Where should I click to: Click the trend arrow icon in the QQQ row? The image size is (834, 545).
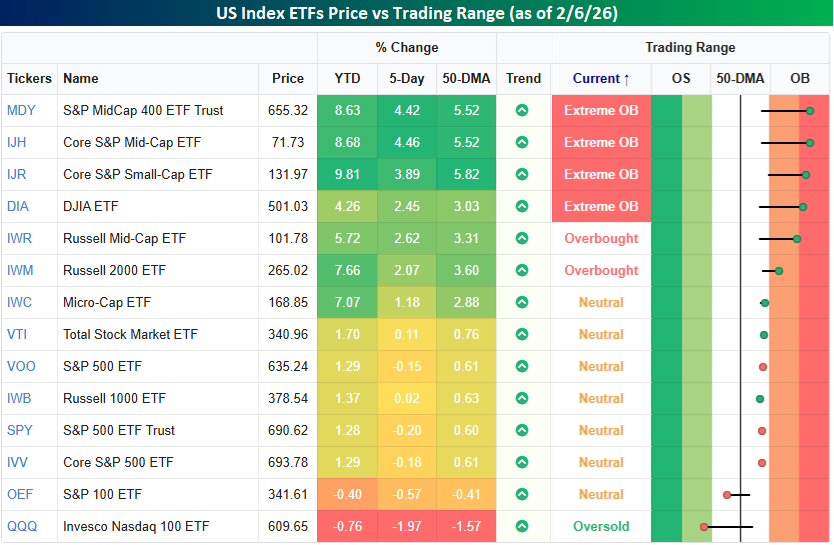coord(522,526)
